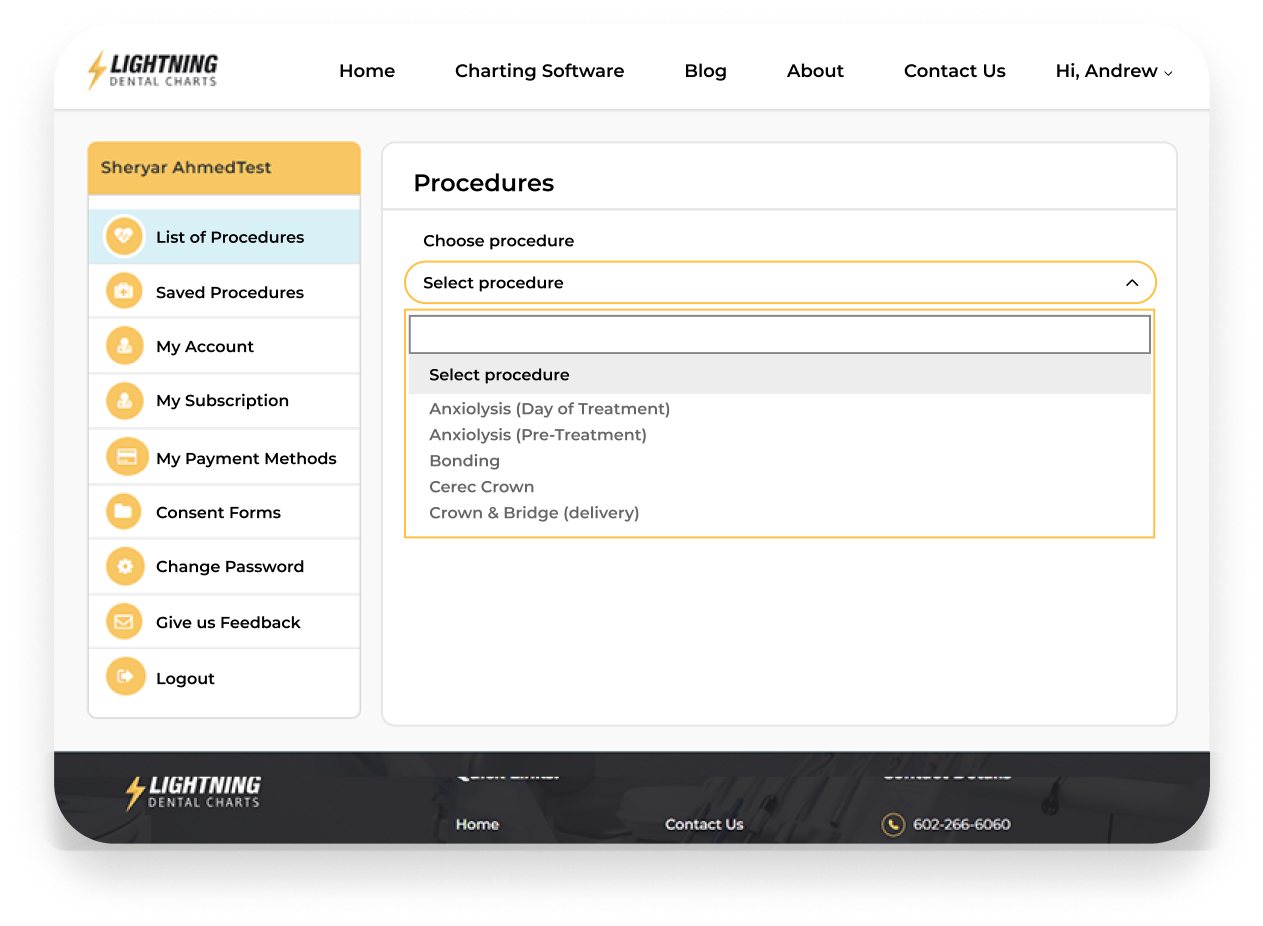The height and width of the screenshot is (926, 1263).
Task: Go to the Blog page
Action: pyautogui.click(x=705, y=71)
